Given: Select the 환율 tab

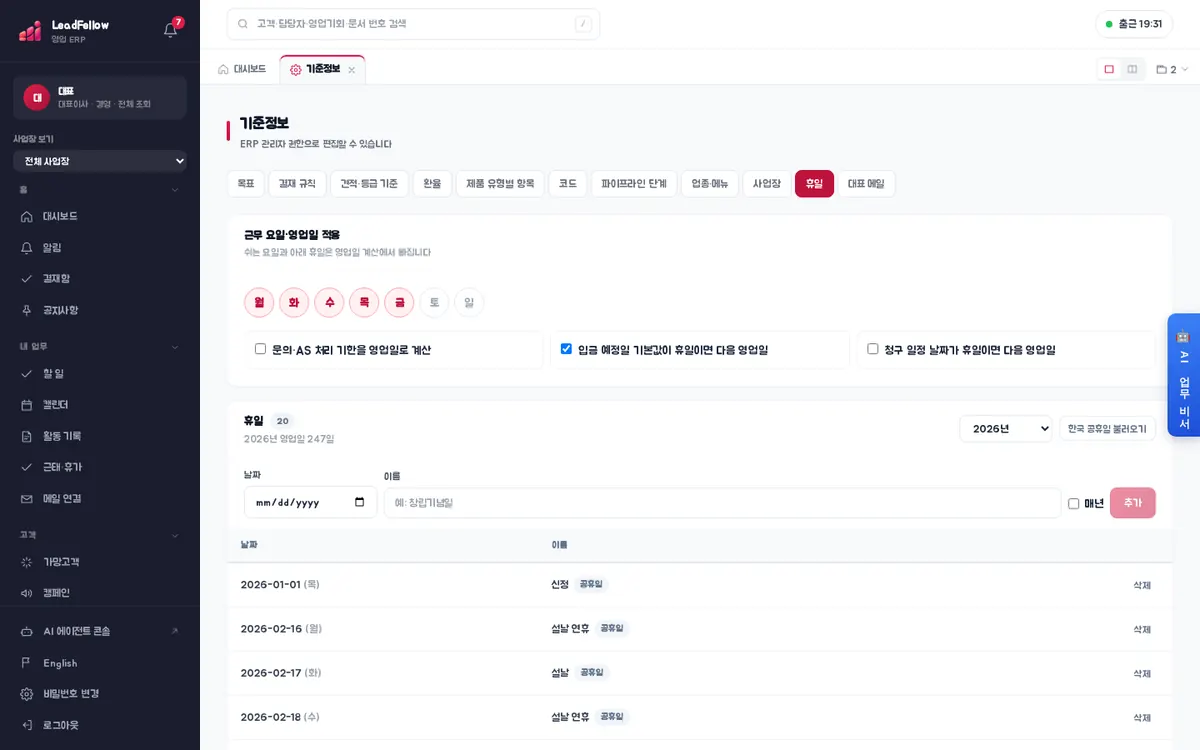Looking at the screenshot, I should [432, 183].
